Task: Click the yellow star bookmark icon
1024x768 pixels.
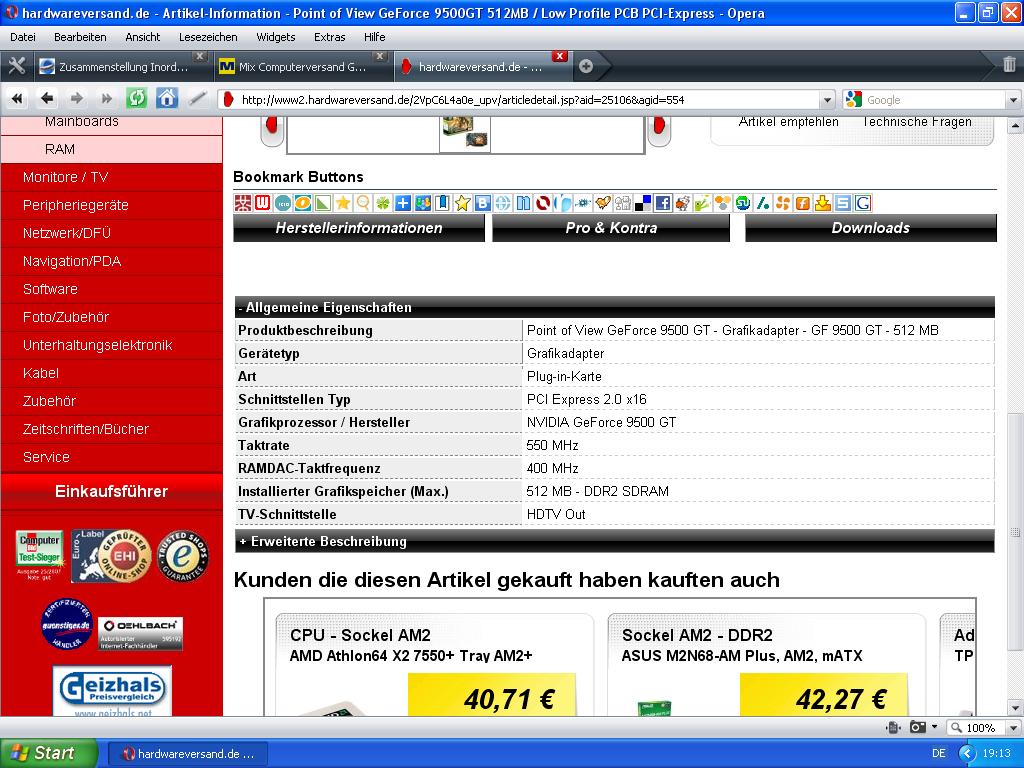Action: pos(343,203)
